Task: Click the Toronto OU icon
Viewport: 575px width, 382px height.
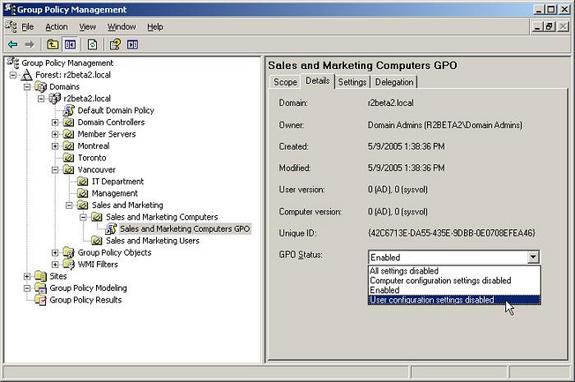Action: (69, 158)
